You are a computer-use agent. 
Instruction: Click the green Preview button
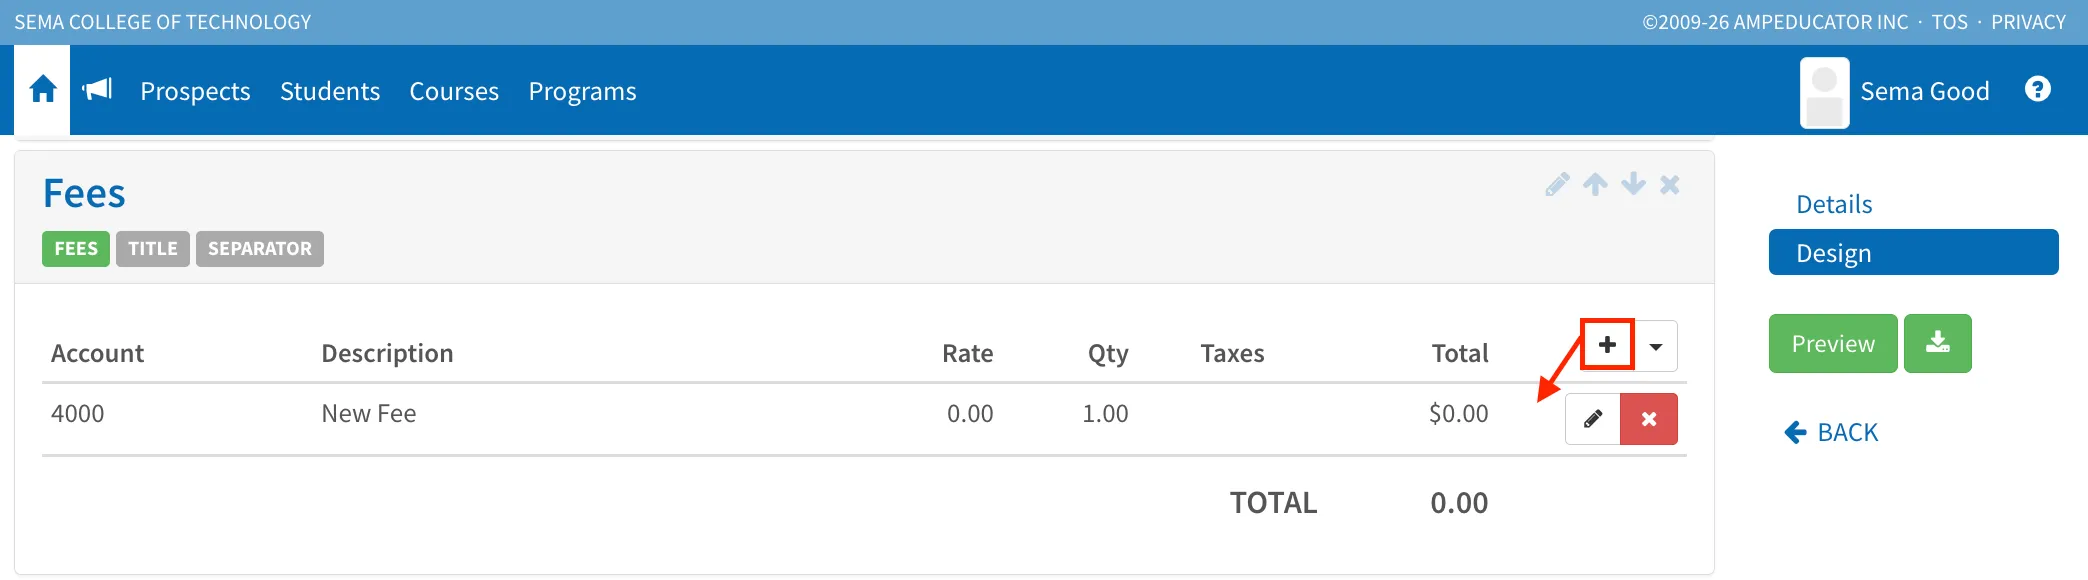[x=1833, y=343]
